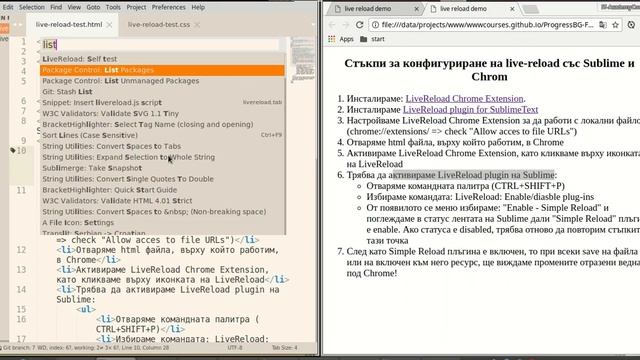Open the Preferences menu
Viewport: 640px width, 360px height.
pyautogui.click(x=169, y=7)
